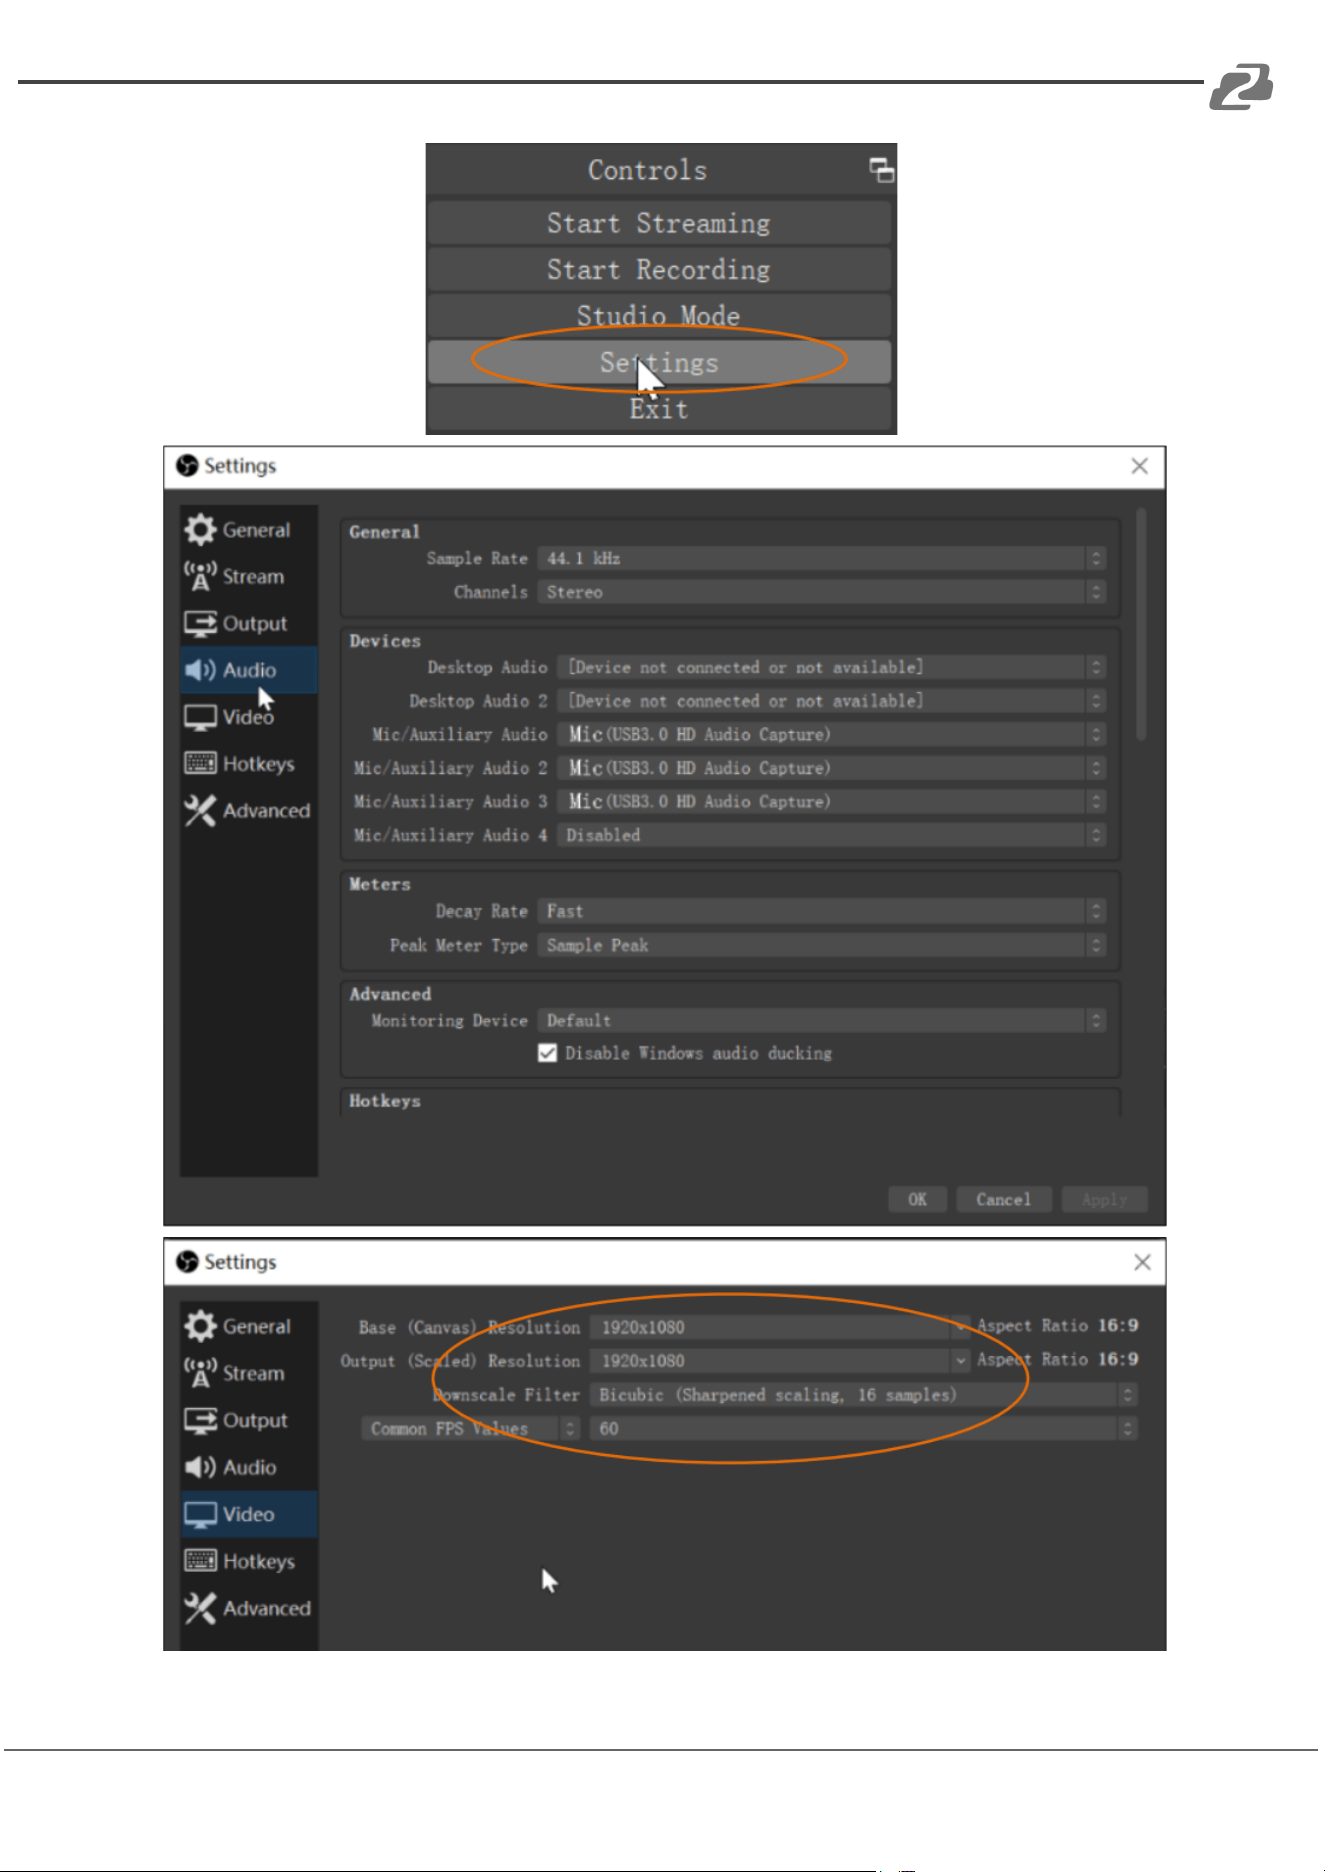The height and width of the screenshot is (1872, 1325).
Task: Open the Sample Rate 44.1 kHz dropdown
Action: (821, 558)
